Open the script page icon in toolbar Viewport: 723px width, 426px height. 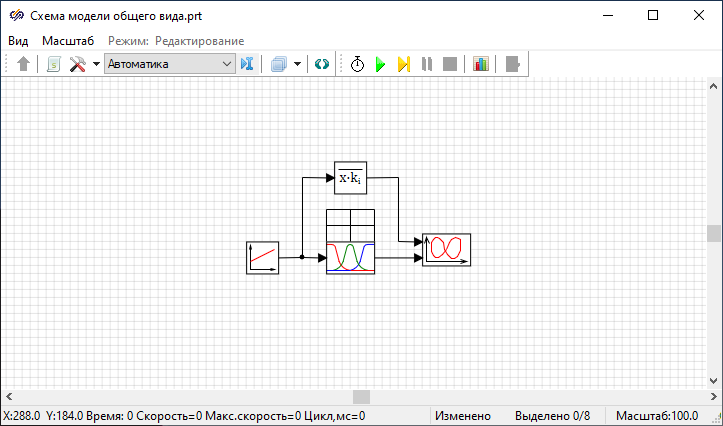53,64
